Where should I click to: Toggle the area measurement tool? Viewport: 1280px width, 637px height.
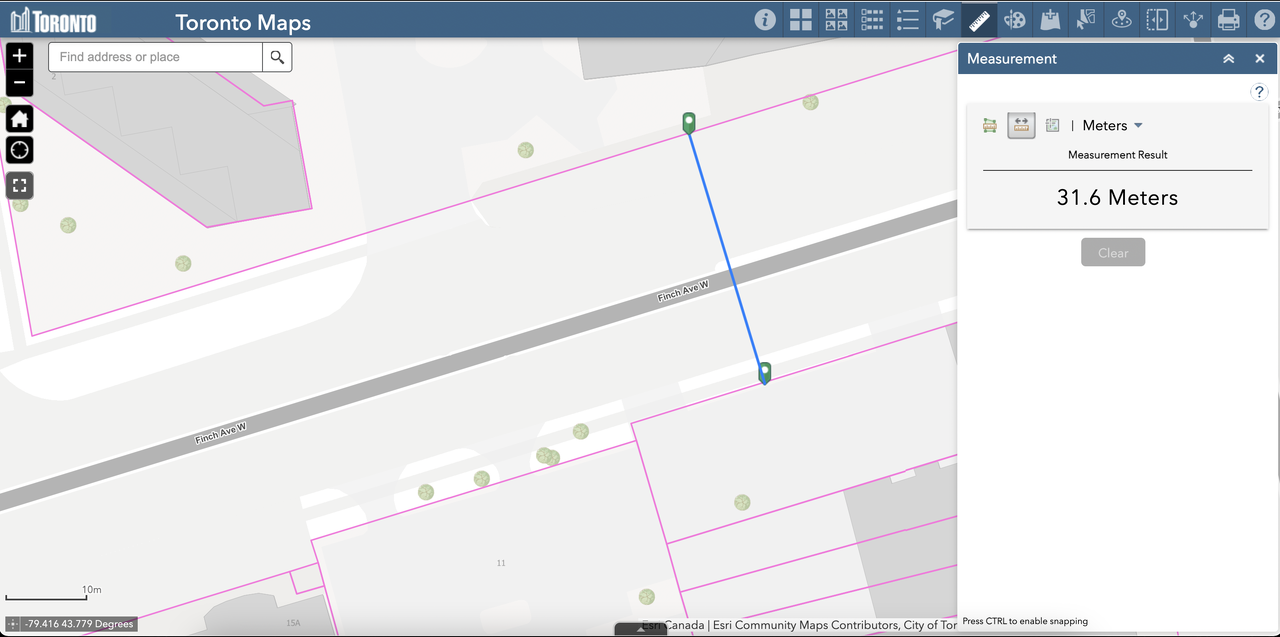point(990,125)
